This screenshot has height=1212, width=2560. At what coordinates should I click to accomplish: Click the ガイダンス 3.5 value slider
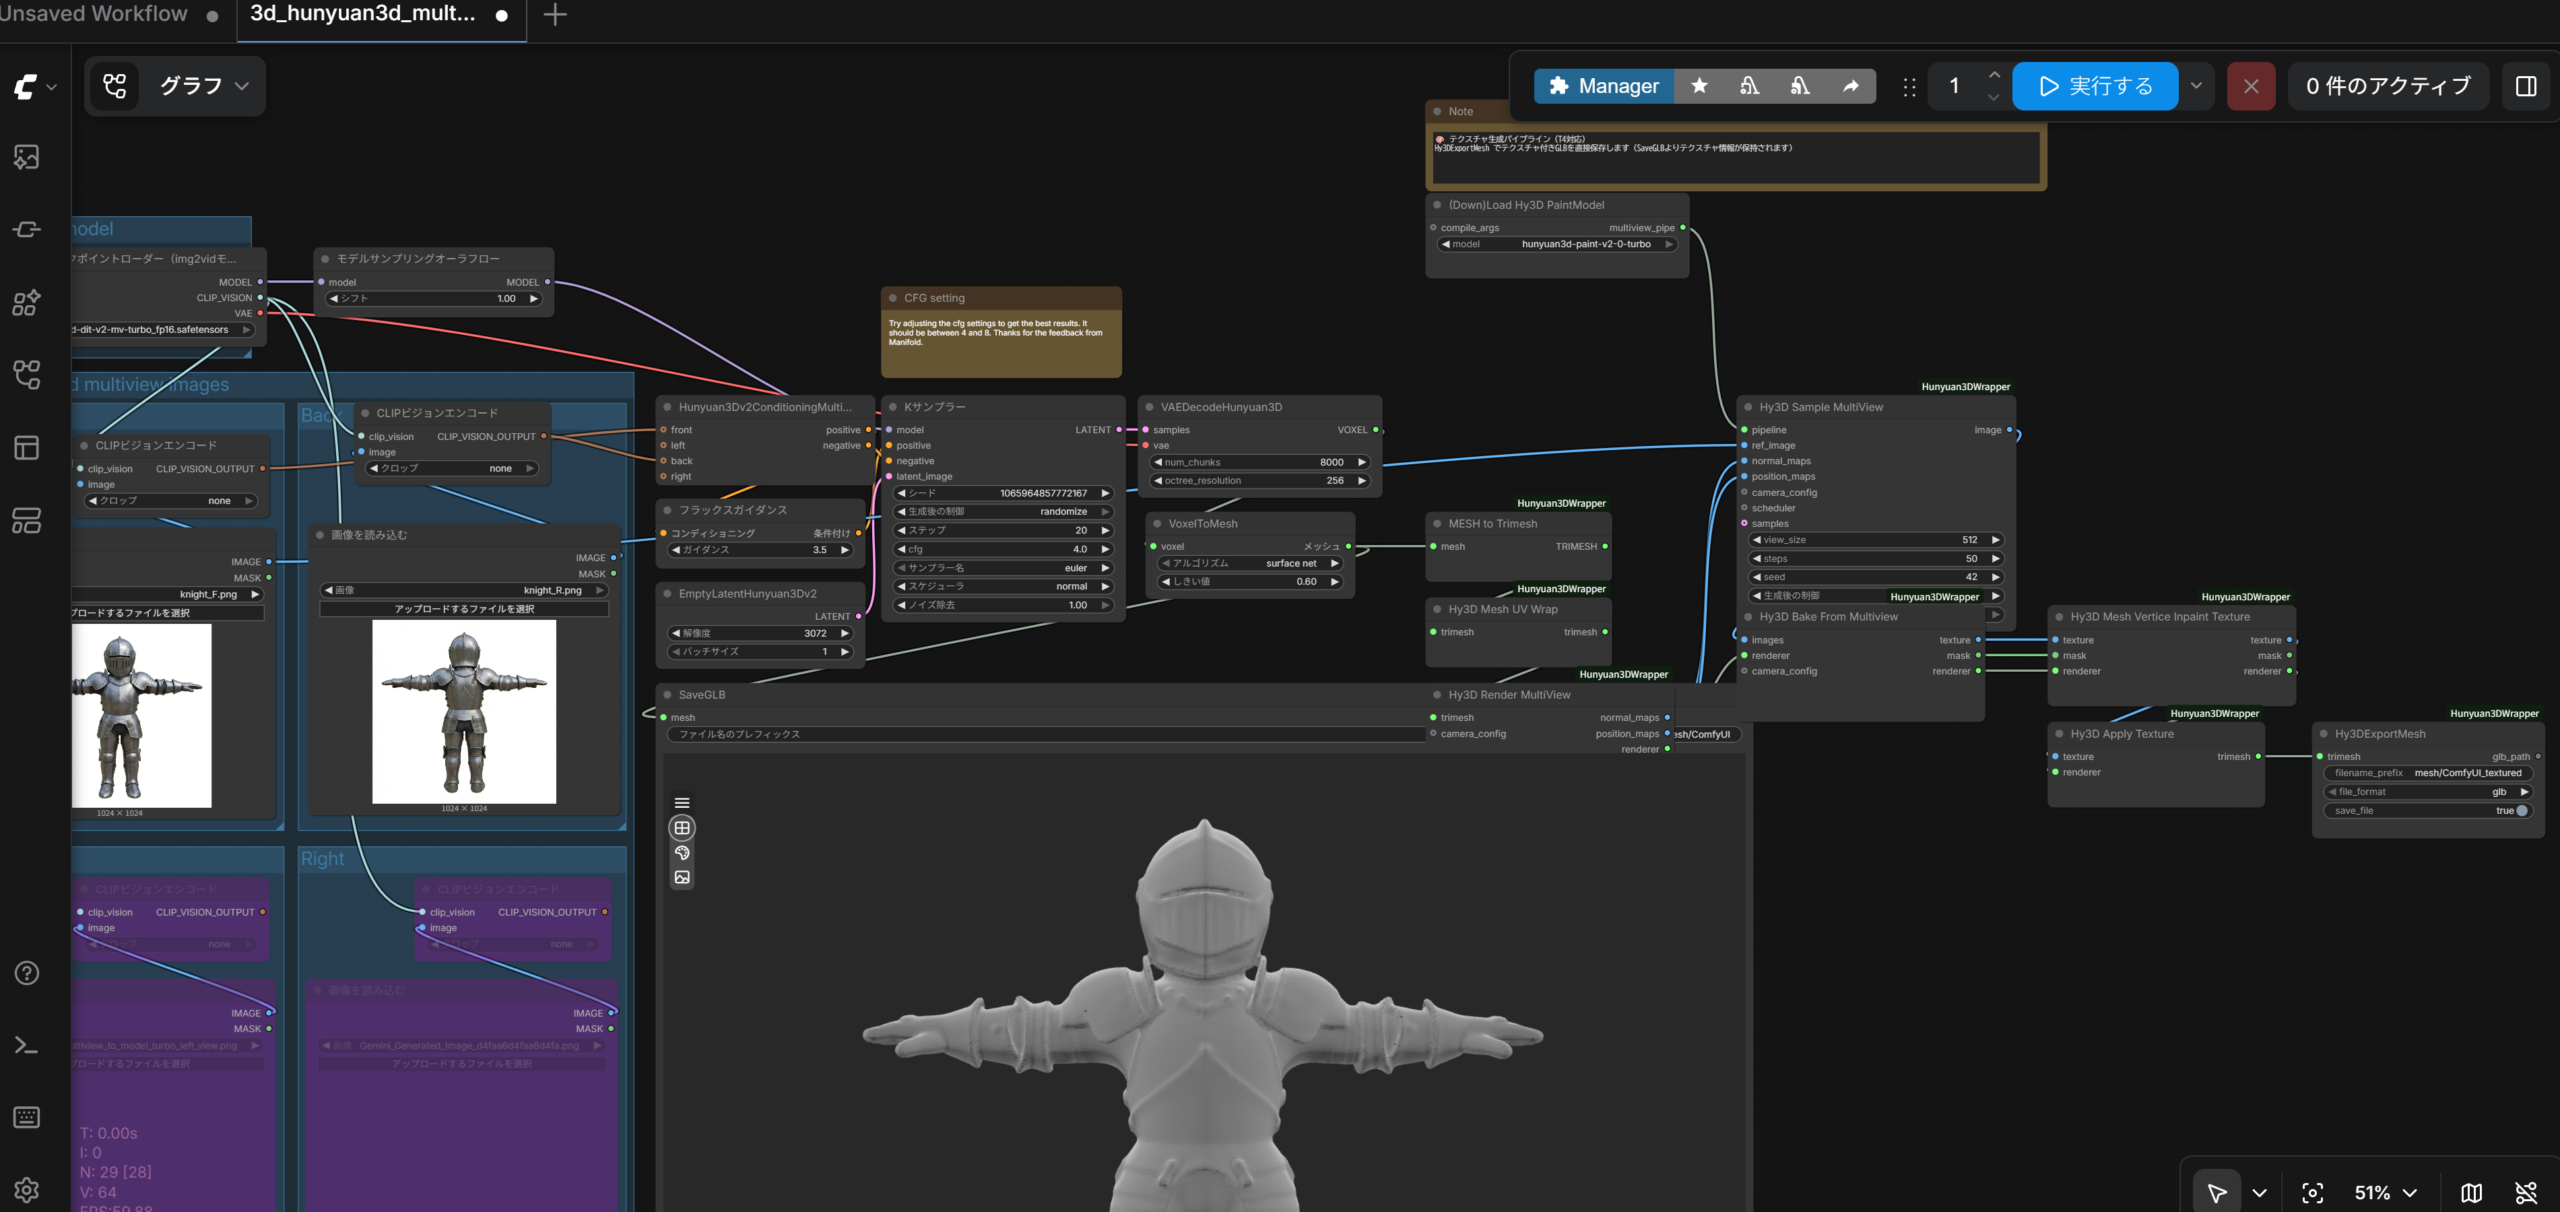coord(762,550)
